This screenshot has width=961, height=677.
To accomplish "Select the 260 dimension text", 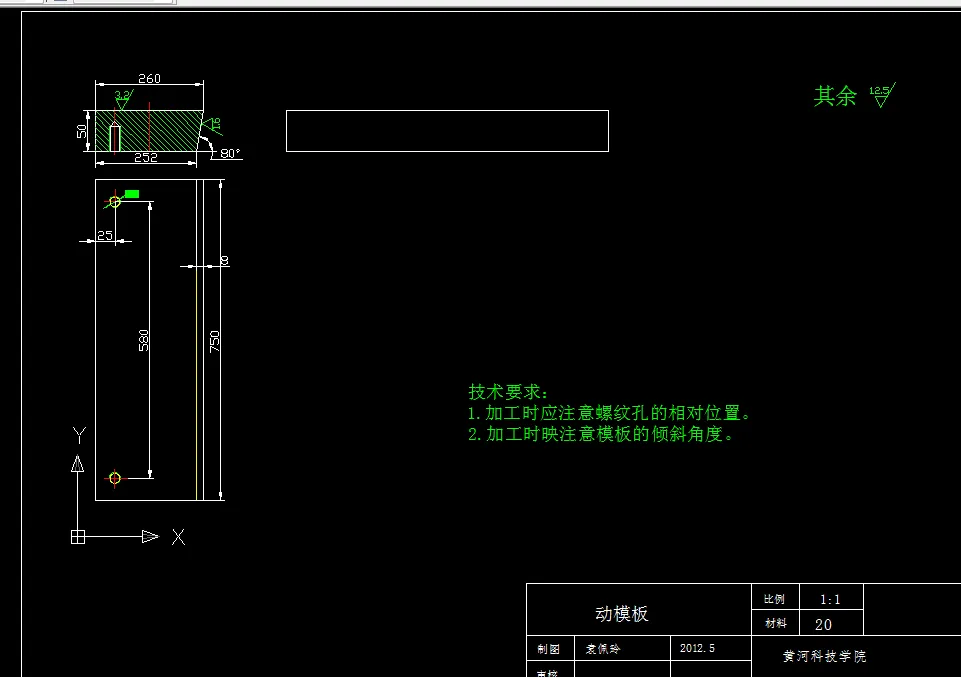I will (x=149, y=78).
